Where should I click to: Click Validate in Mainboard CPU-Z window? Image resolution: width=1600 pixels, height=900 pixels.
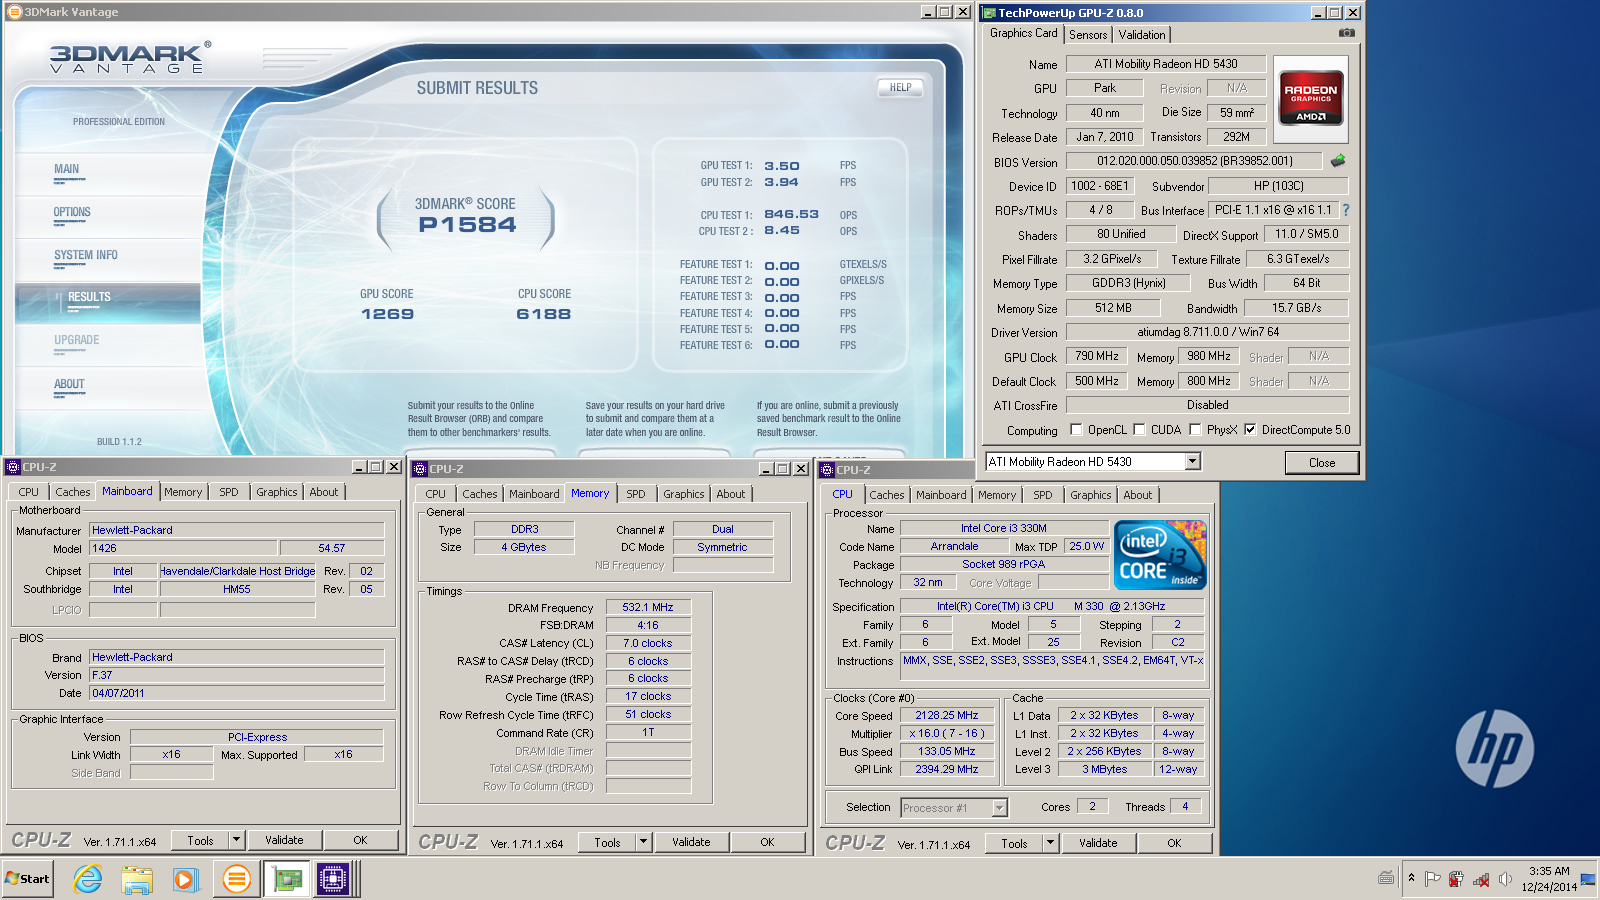tap(284, 840)
